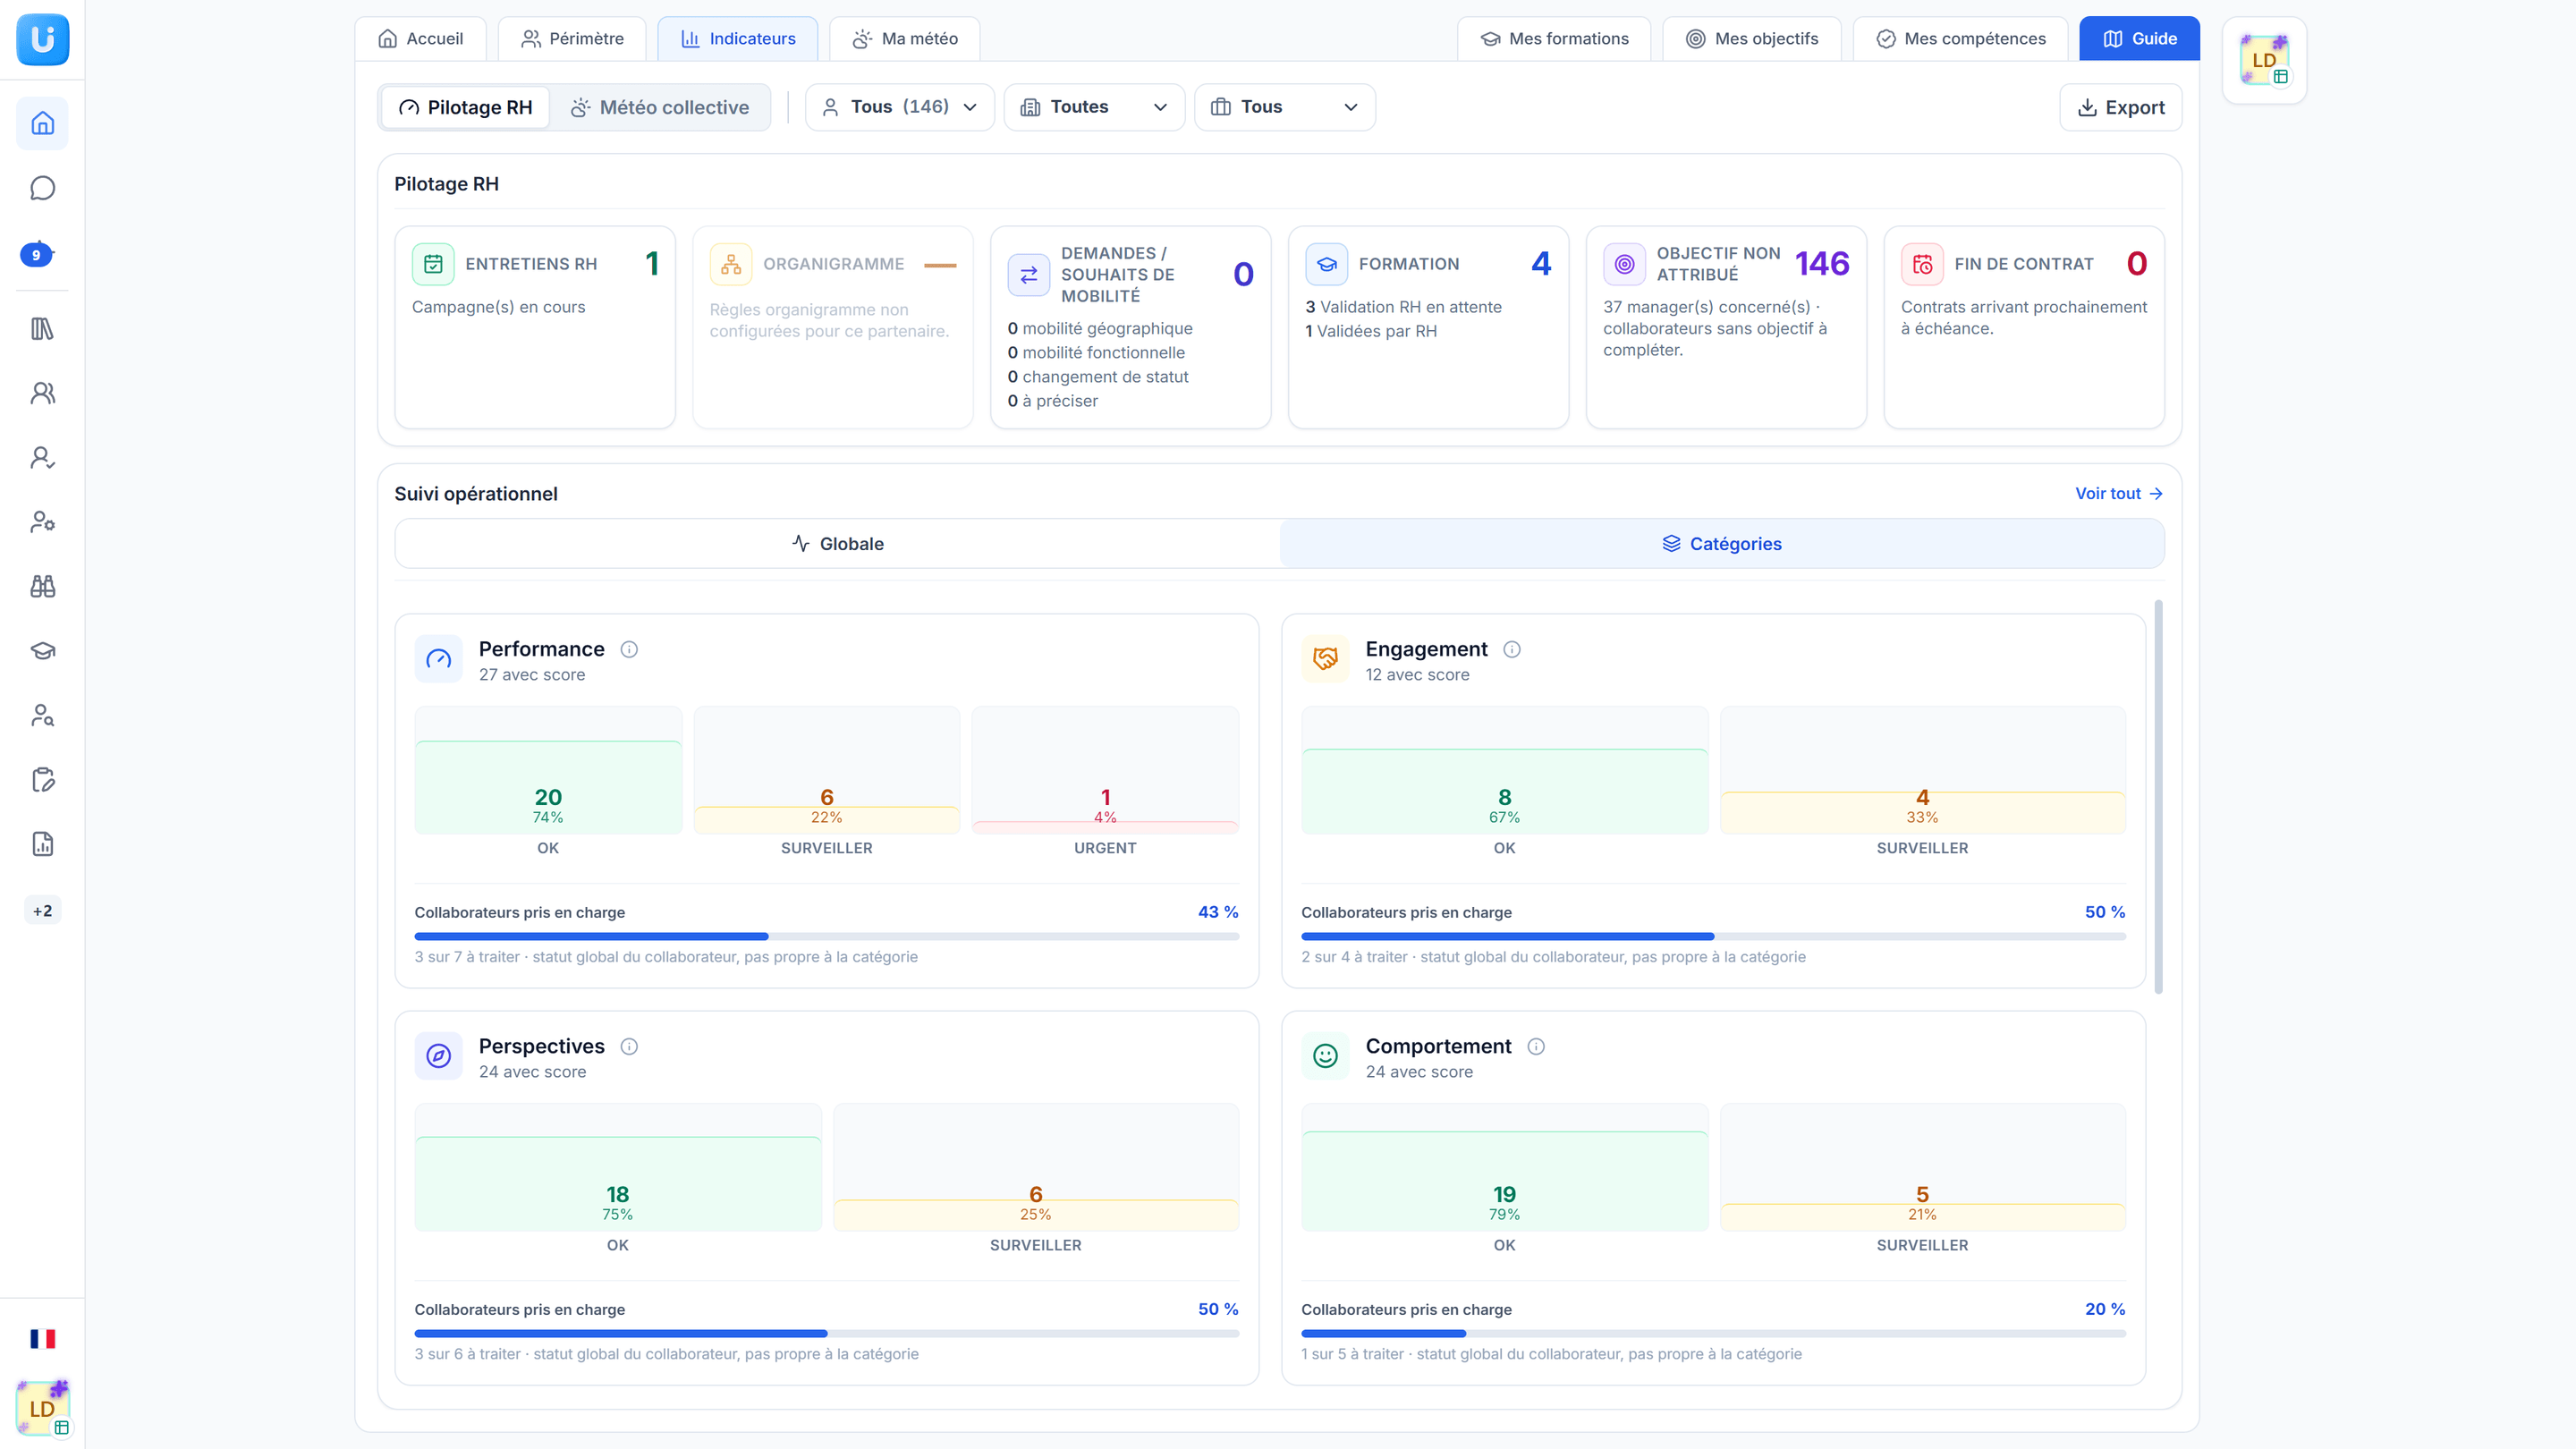The width and height of the screenshot is (2576, 1449).
Task: Switch to Pilotage RH view toggle
Action: [465, 107]
